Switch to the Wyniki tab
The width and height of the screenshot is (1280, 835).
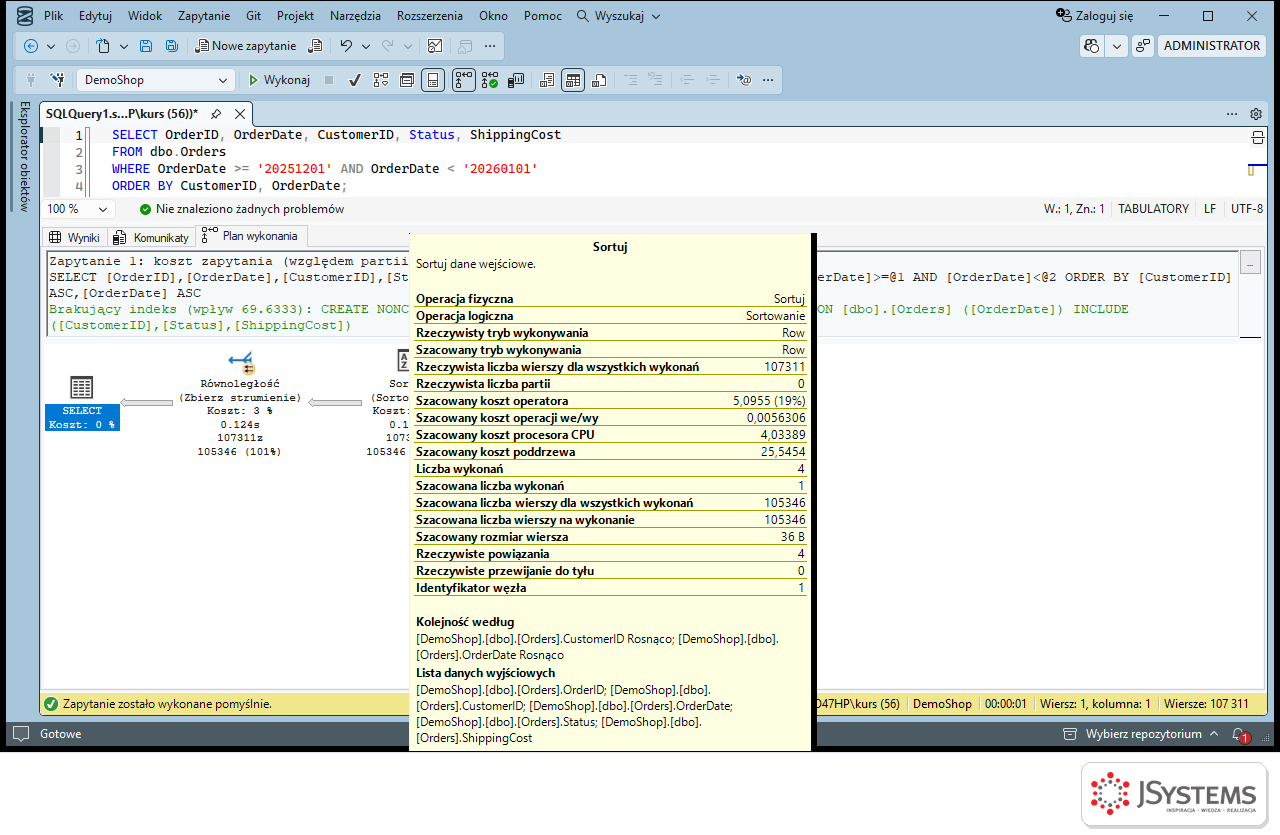75,237
